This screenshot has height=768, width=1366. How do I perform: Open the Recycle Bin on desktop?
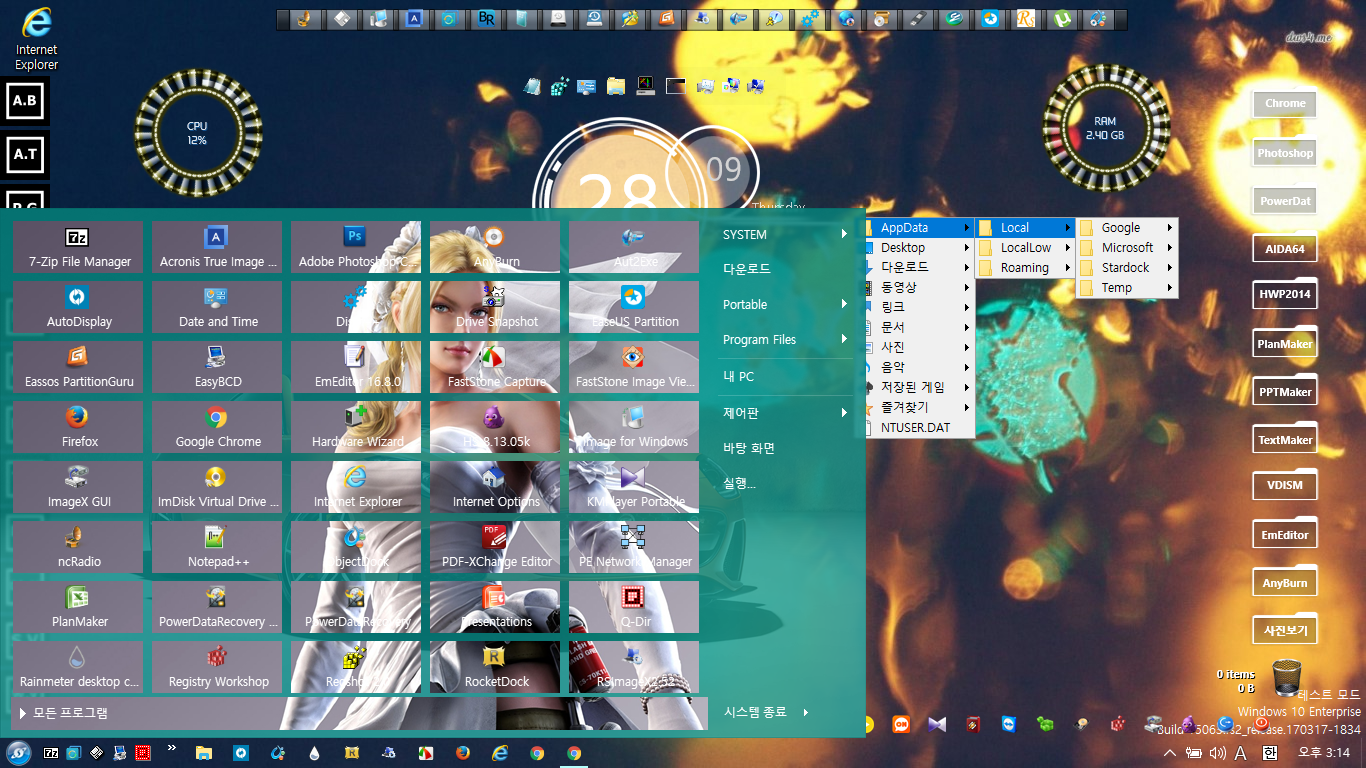pyautogui.click(x=1288, y=678)
